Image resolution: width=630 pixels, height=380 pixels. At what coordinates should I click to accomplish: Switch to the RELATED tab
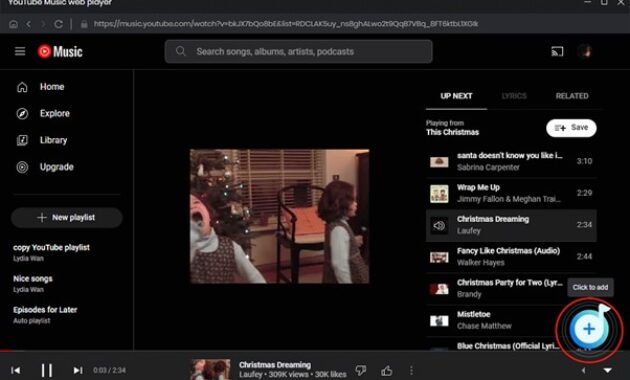[572, 96]
